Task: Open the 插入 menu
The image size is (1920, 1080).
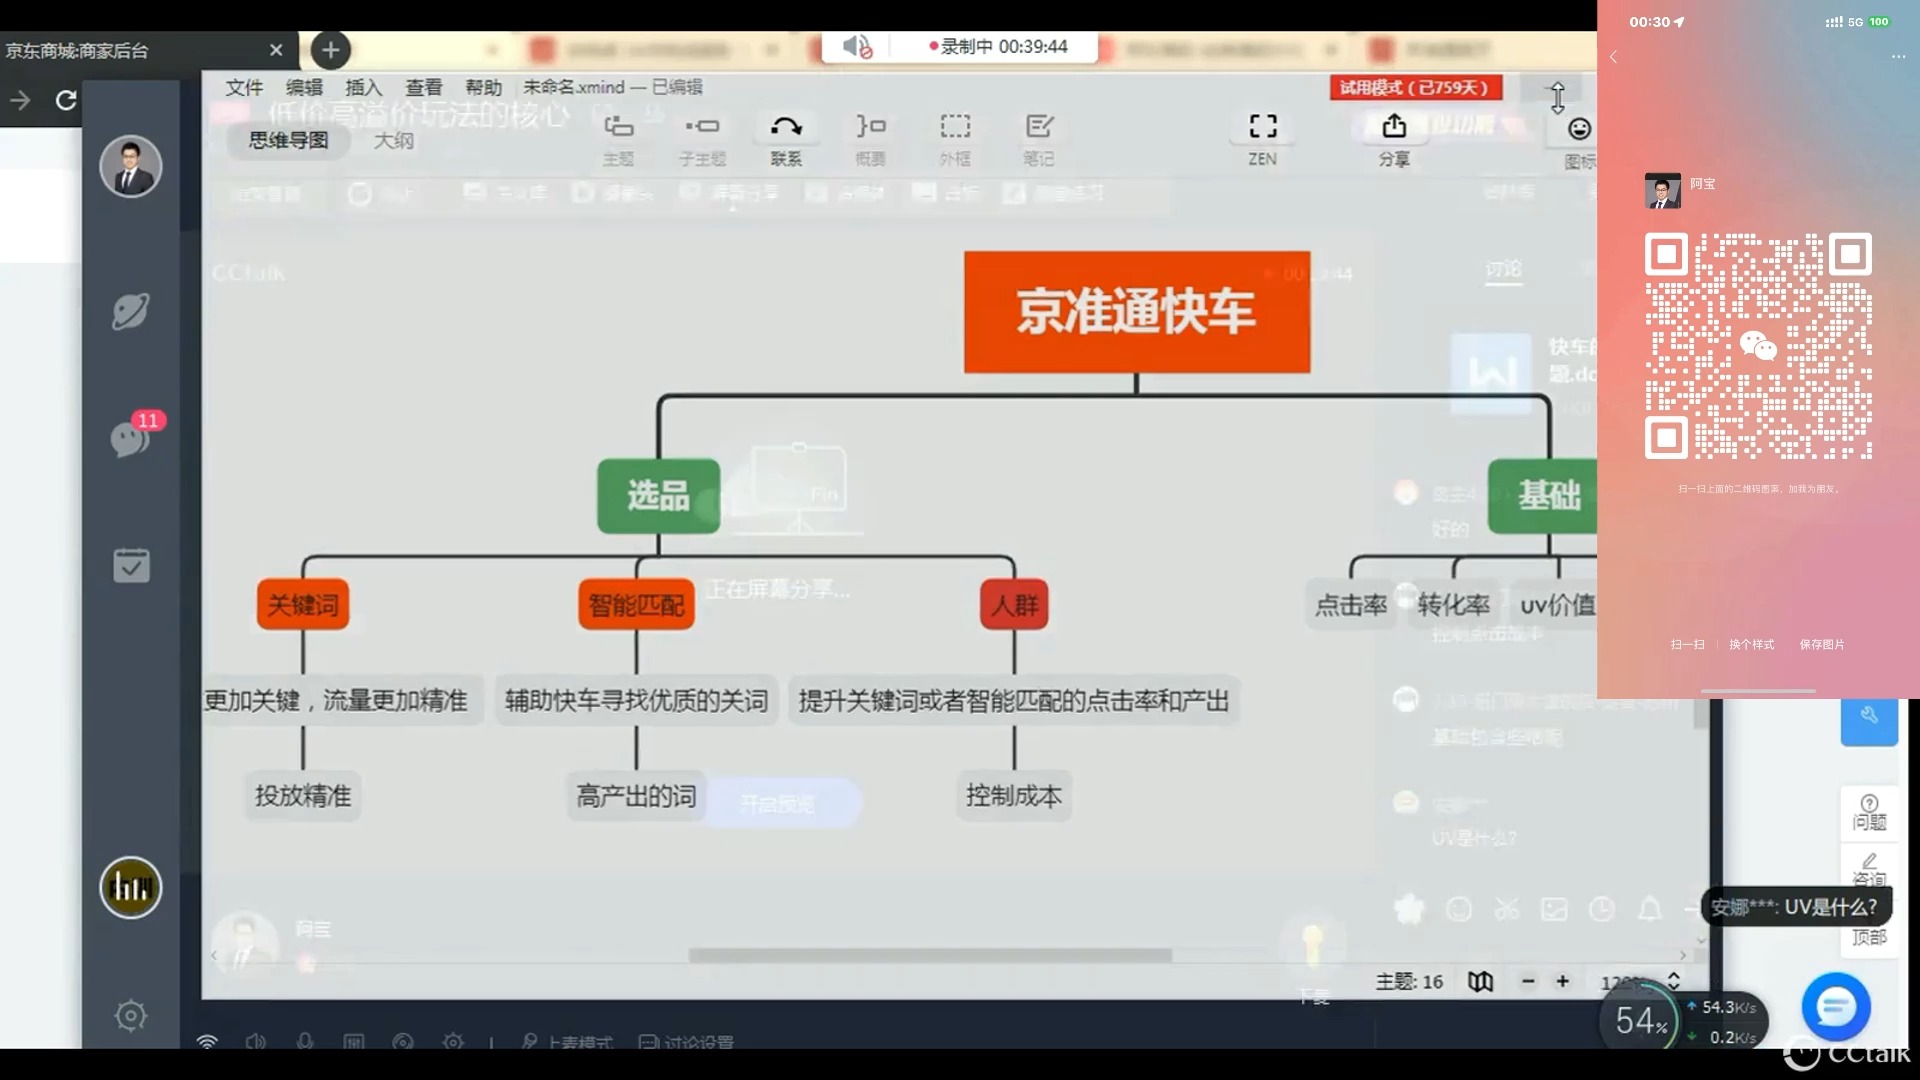Action: click(364, 87)
